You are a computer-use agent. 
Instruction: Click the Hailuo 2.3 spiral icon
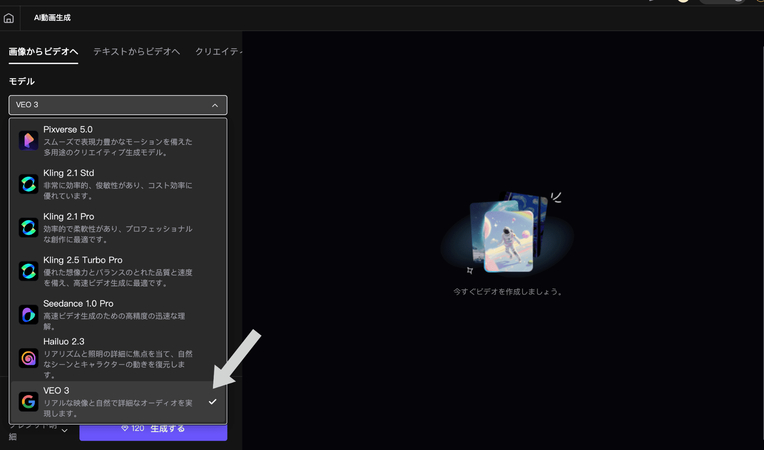coord(28,357)
